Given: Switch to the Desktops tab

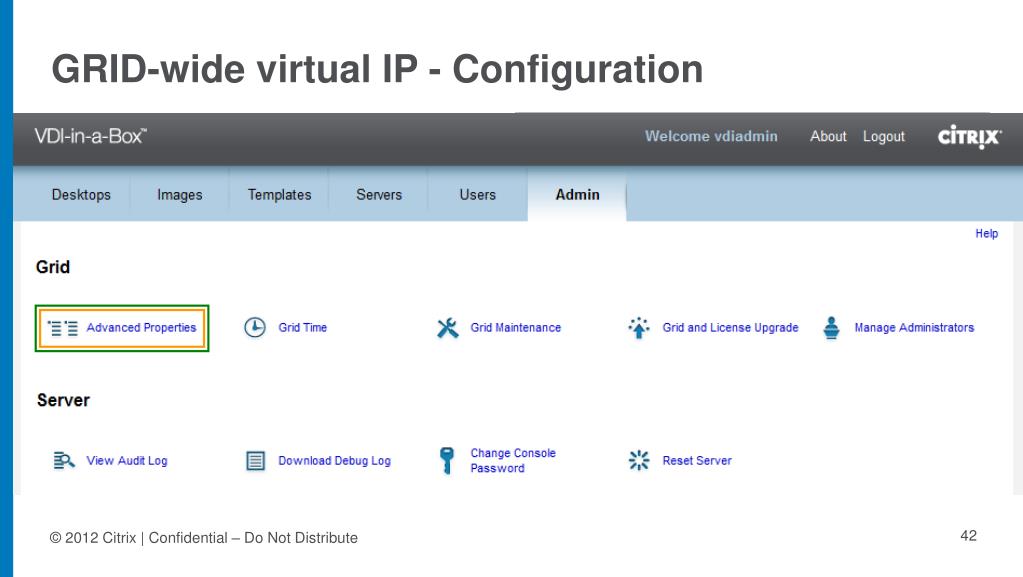Looking at the screenshot, I should point(81,195).
